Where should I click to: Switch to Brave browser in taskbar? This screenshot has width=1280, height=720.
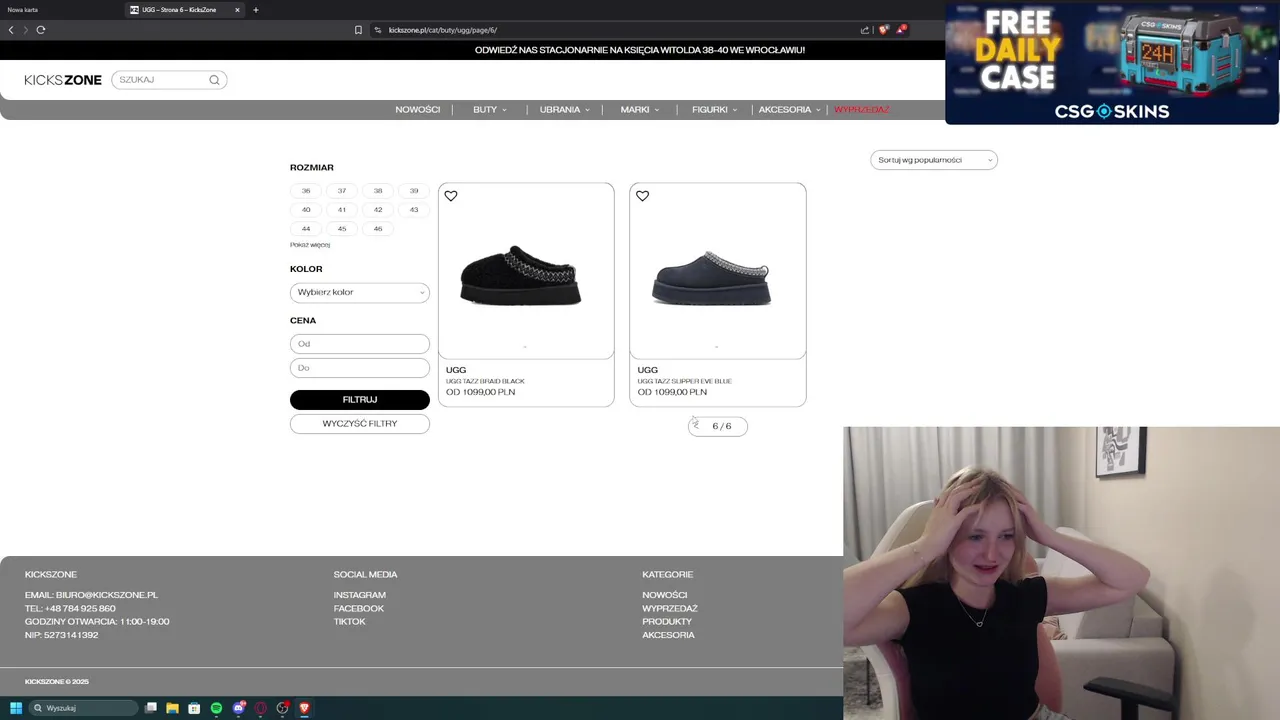tap(305, 708)
